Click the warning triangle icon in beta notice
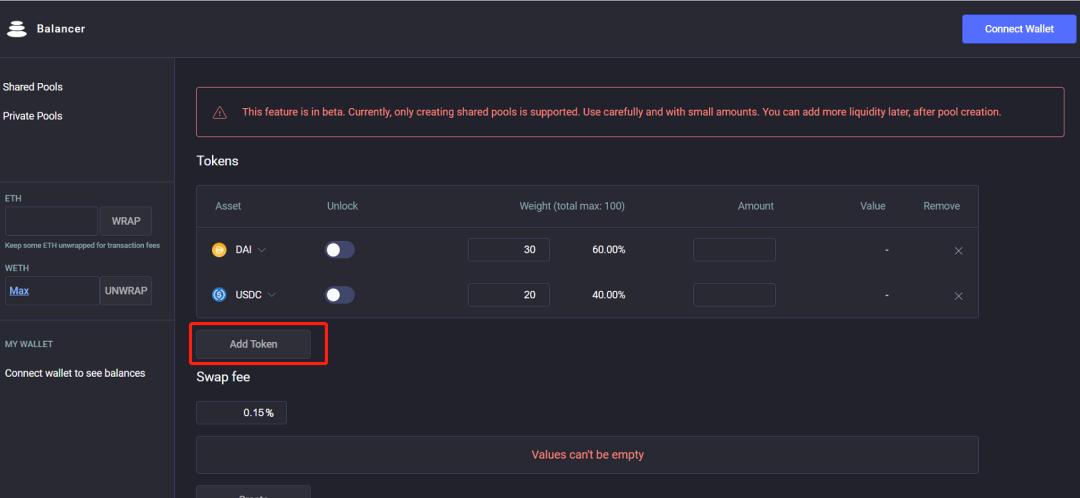The image size is (1080, 498). pos(220,112)
